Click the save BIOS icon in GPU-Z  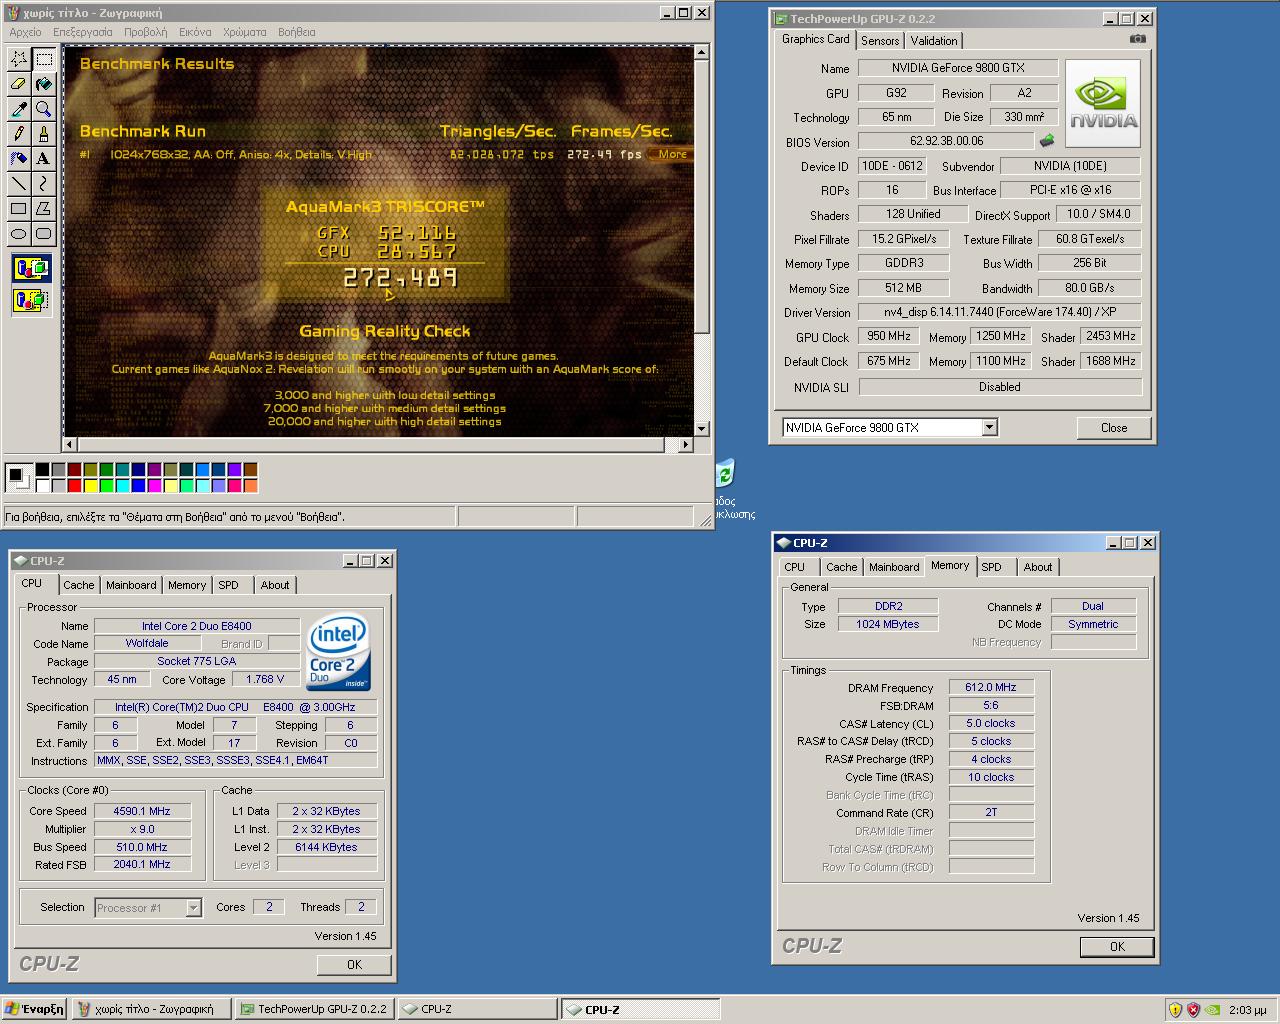[1048, 141]
